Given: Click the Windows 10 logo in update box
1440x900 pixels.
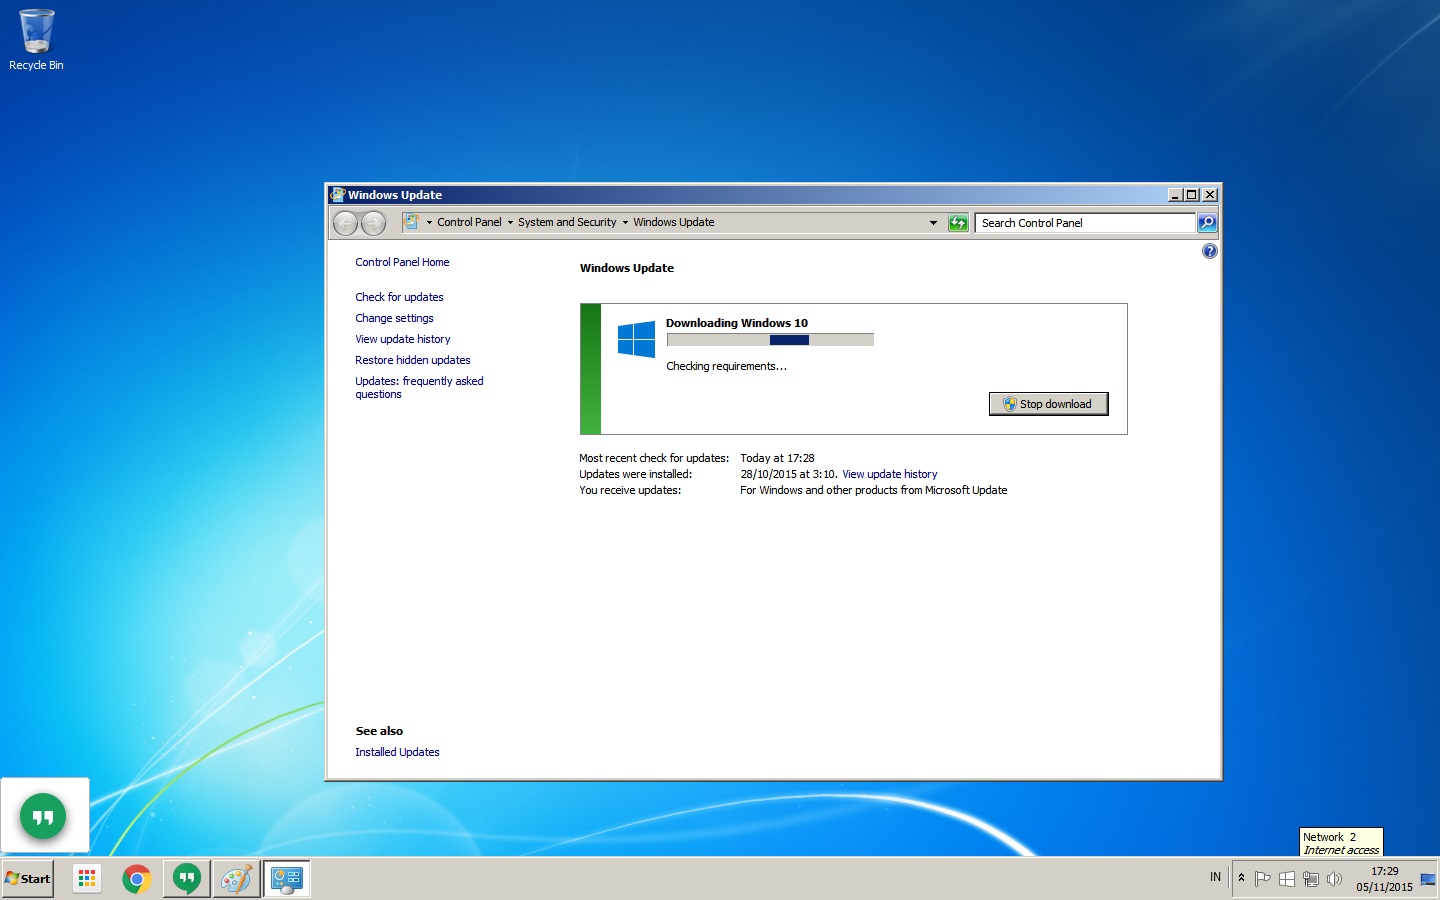Looking at the screenshot, I should 636,339.
